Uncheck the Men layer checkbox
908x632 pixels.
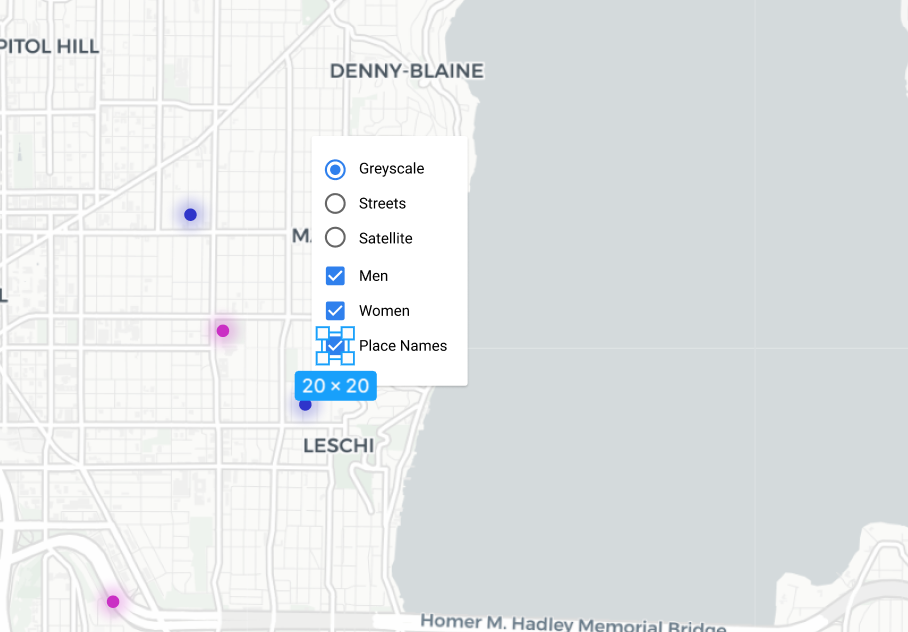pyautogui.click(x=336, y=276)
